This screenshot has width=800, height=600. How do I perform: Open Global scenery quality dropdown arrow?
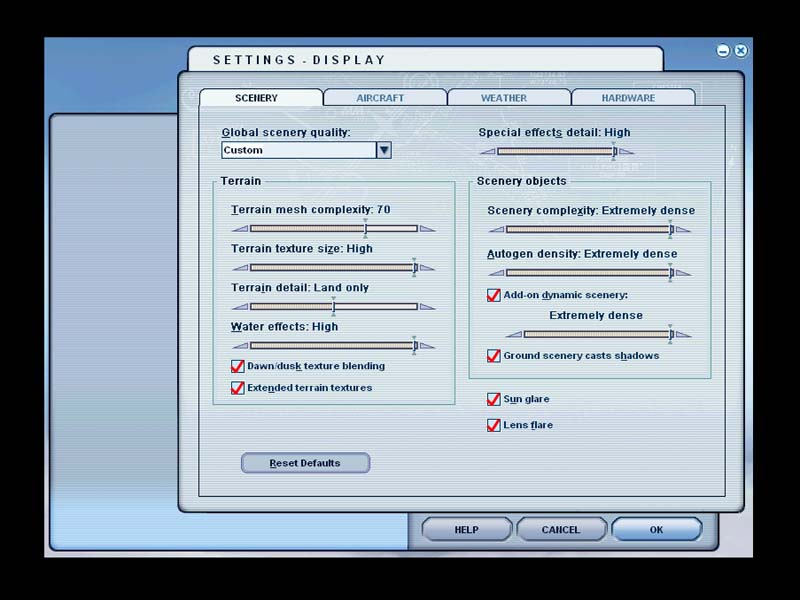click(x=384, y=150)
